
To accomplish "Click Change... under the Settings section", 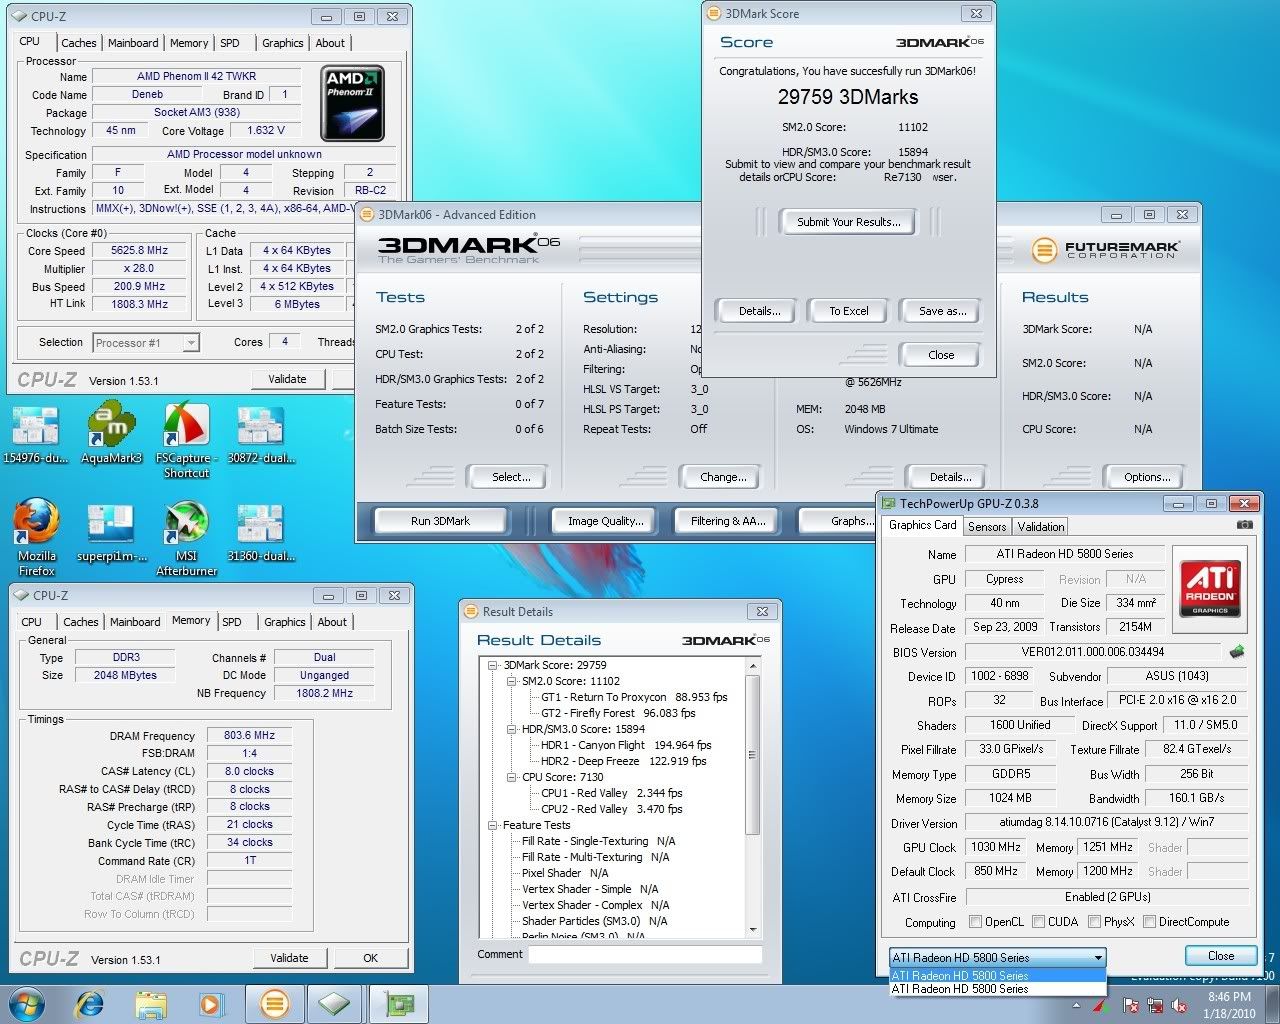I will (x=723, y=477).
